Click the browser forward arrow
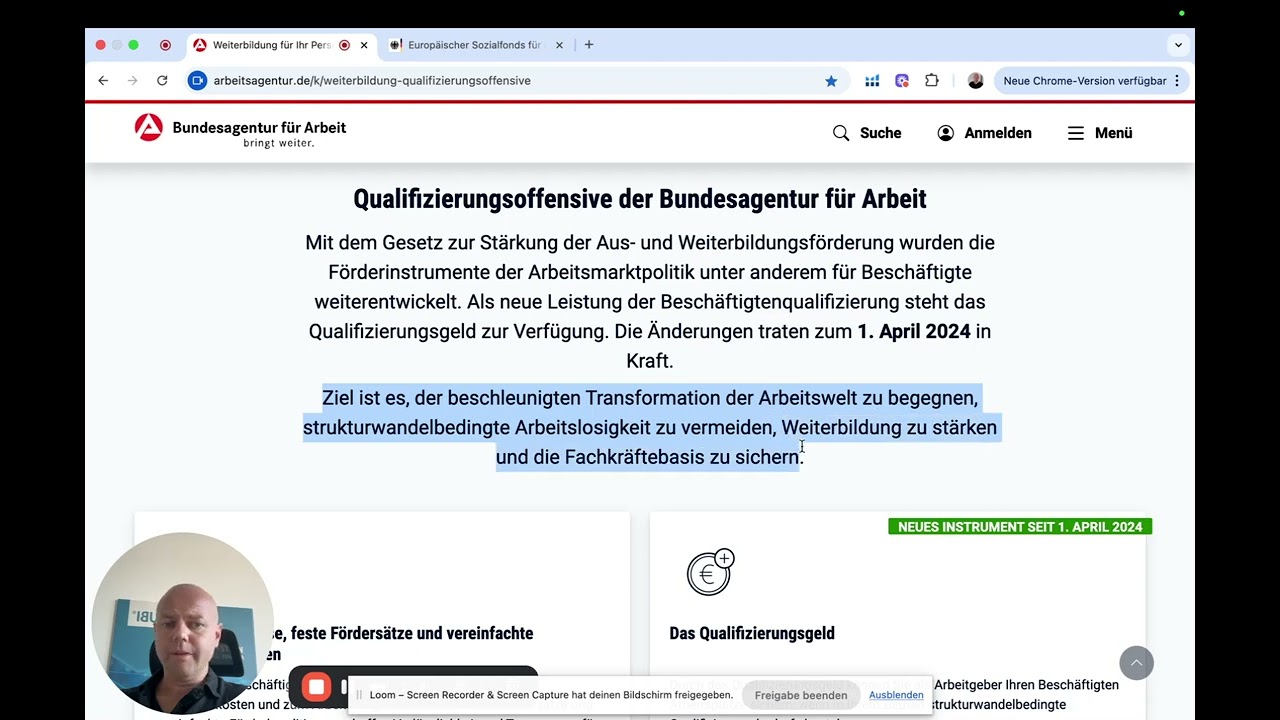The image size is (1280, 720). [132, 81]
